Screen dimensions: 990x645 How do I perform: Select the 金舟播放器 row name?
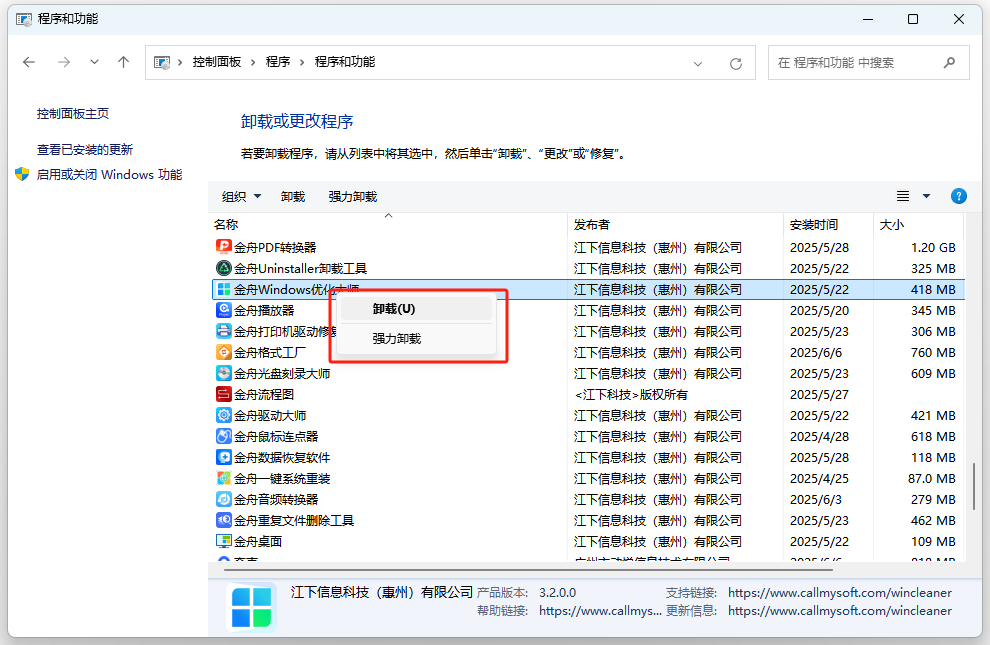coord(264,311)
